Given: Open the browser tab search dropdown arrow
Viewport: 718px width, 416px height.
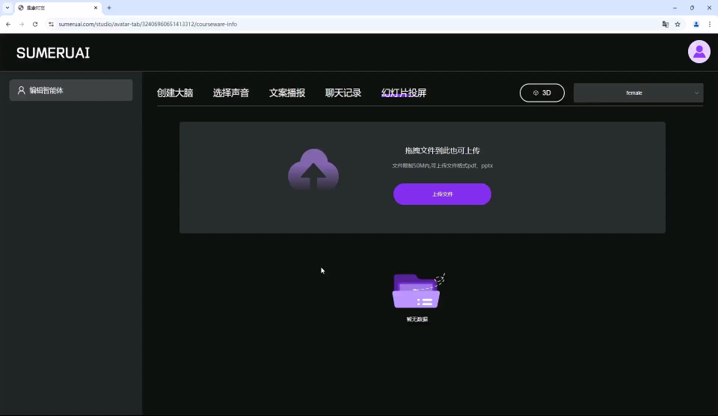Looking at the screenshot, I should coord(7,8).
